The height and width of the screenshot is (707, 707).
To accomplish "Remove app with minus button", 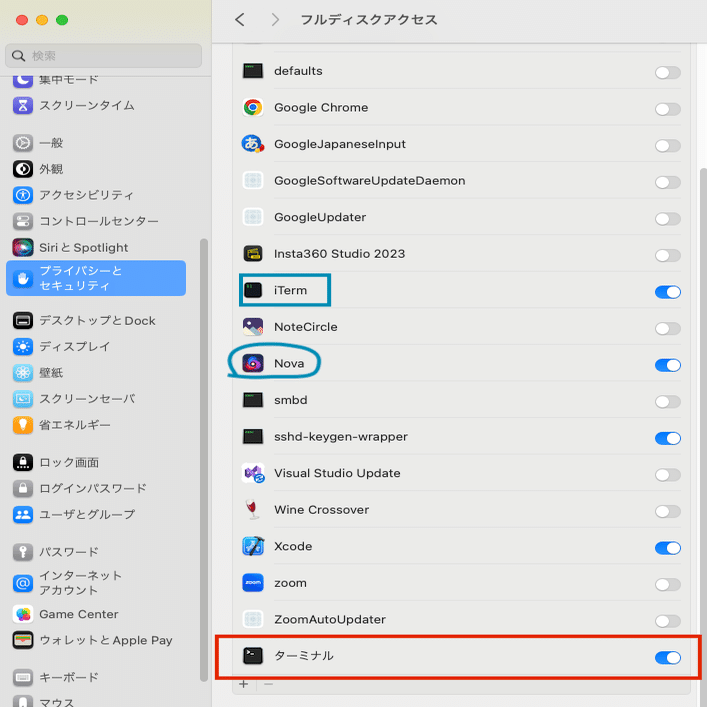I will click(269, 684).
